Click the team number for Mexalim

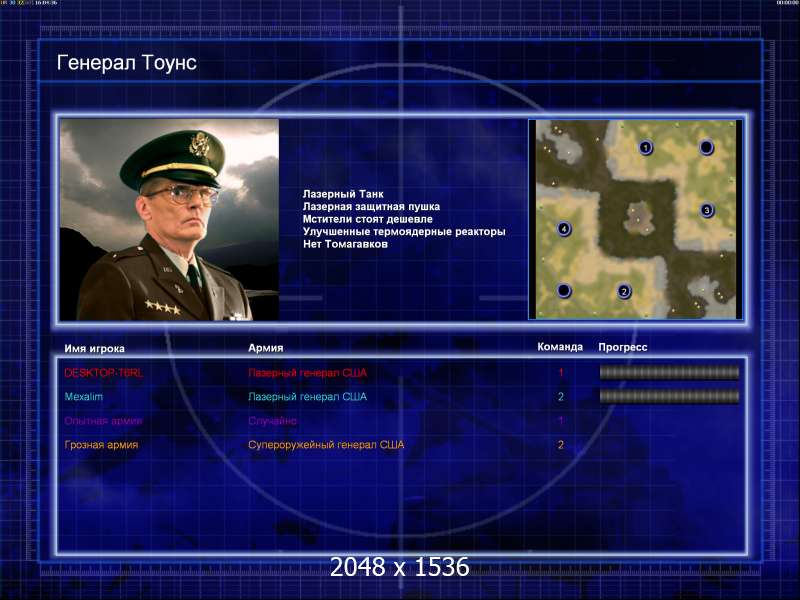click(561, 396)
